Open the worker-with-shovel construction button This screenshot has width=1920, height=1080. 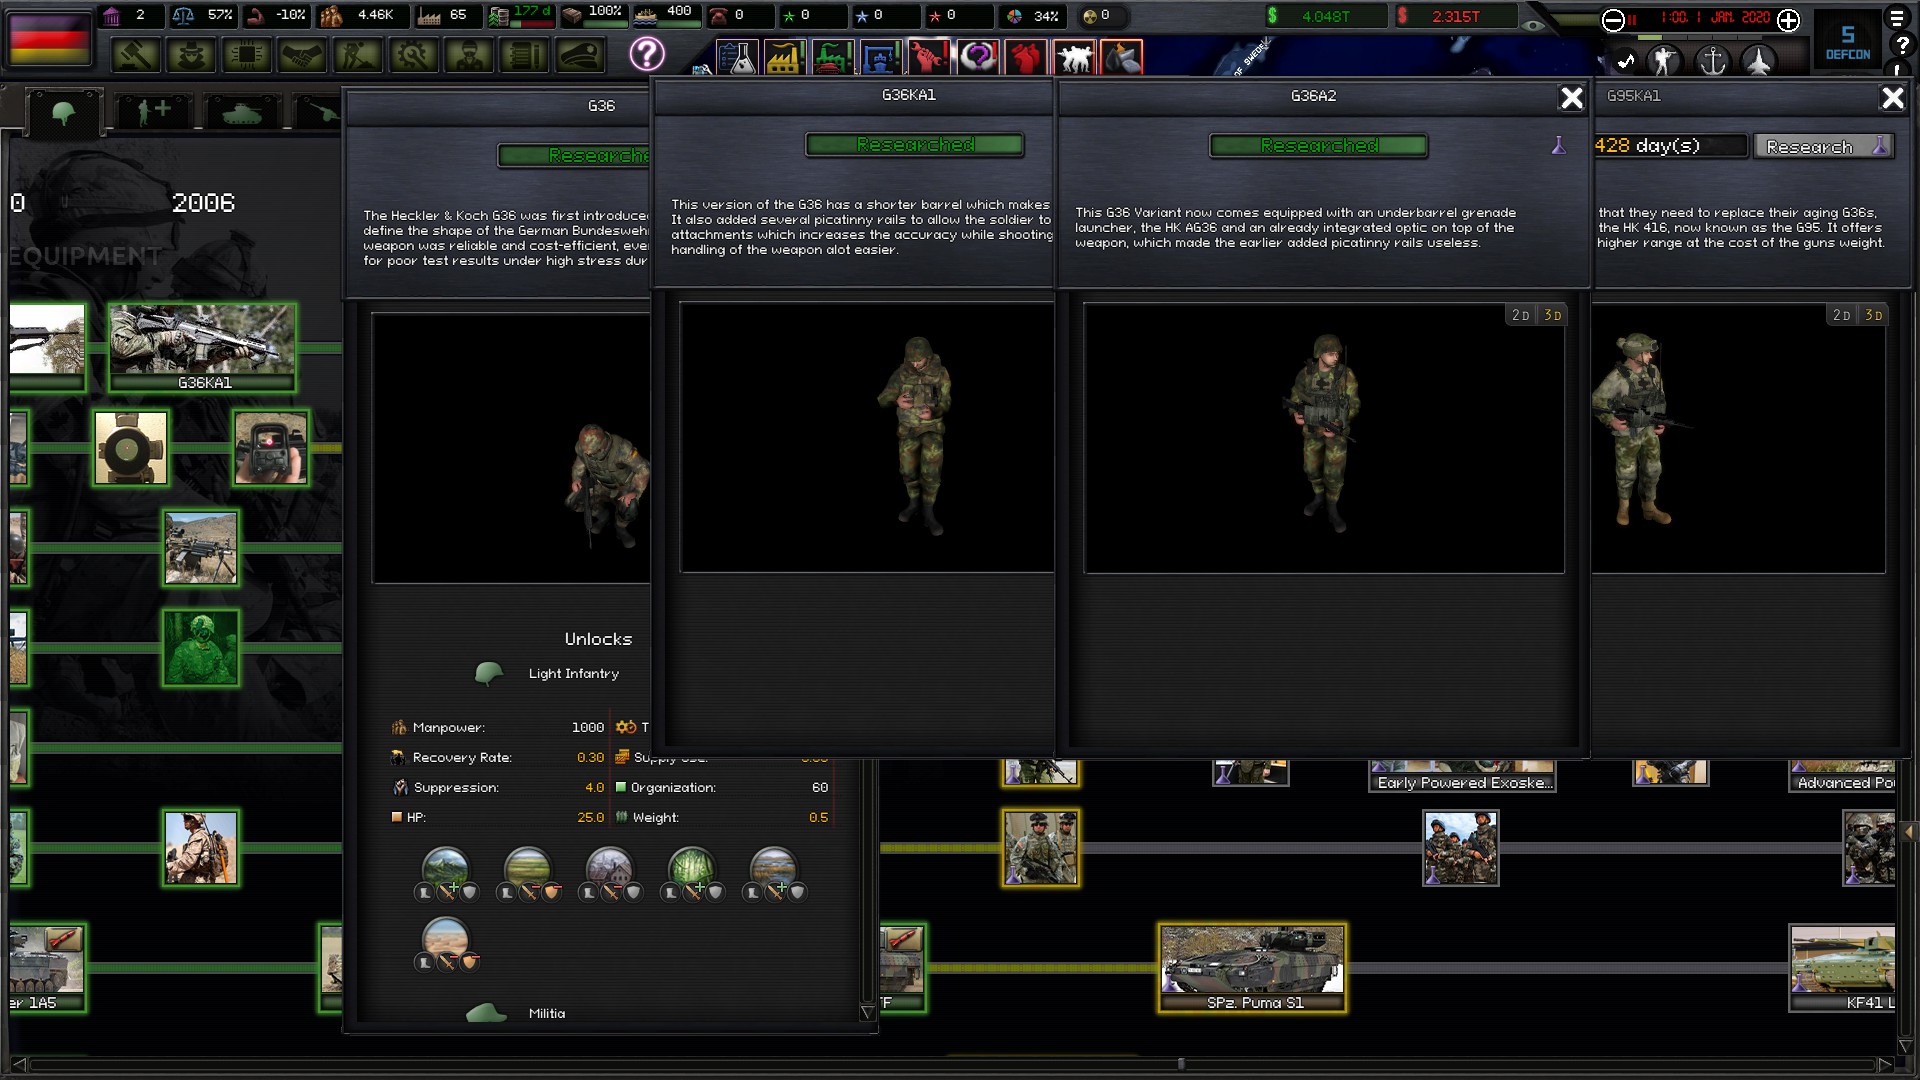tap(358, 56)
